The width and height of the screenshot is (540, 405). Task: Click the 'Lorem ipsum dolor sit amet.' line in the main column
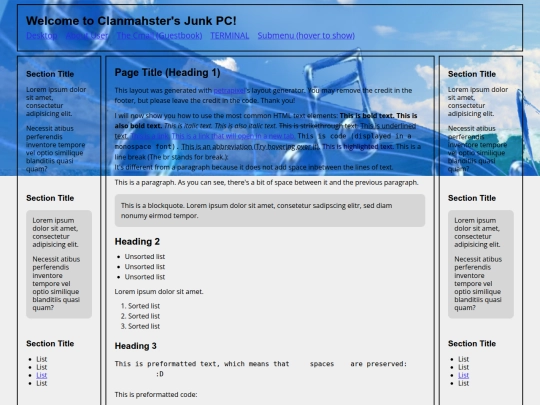click(159, 292)
